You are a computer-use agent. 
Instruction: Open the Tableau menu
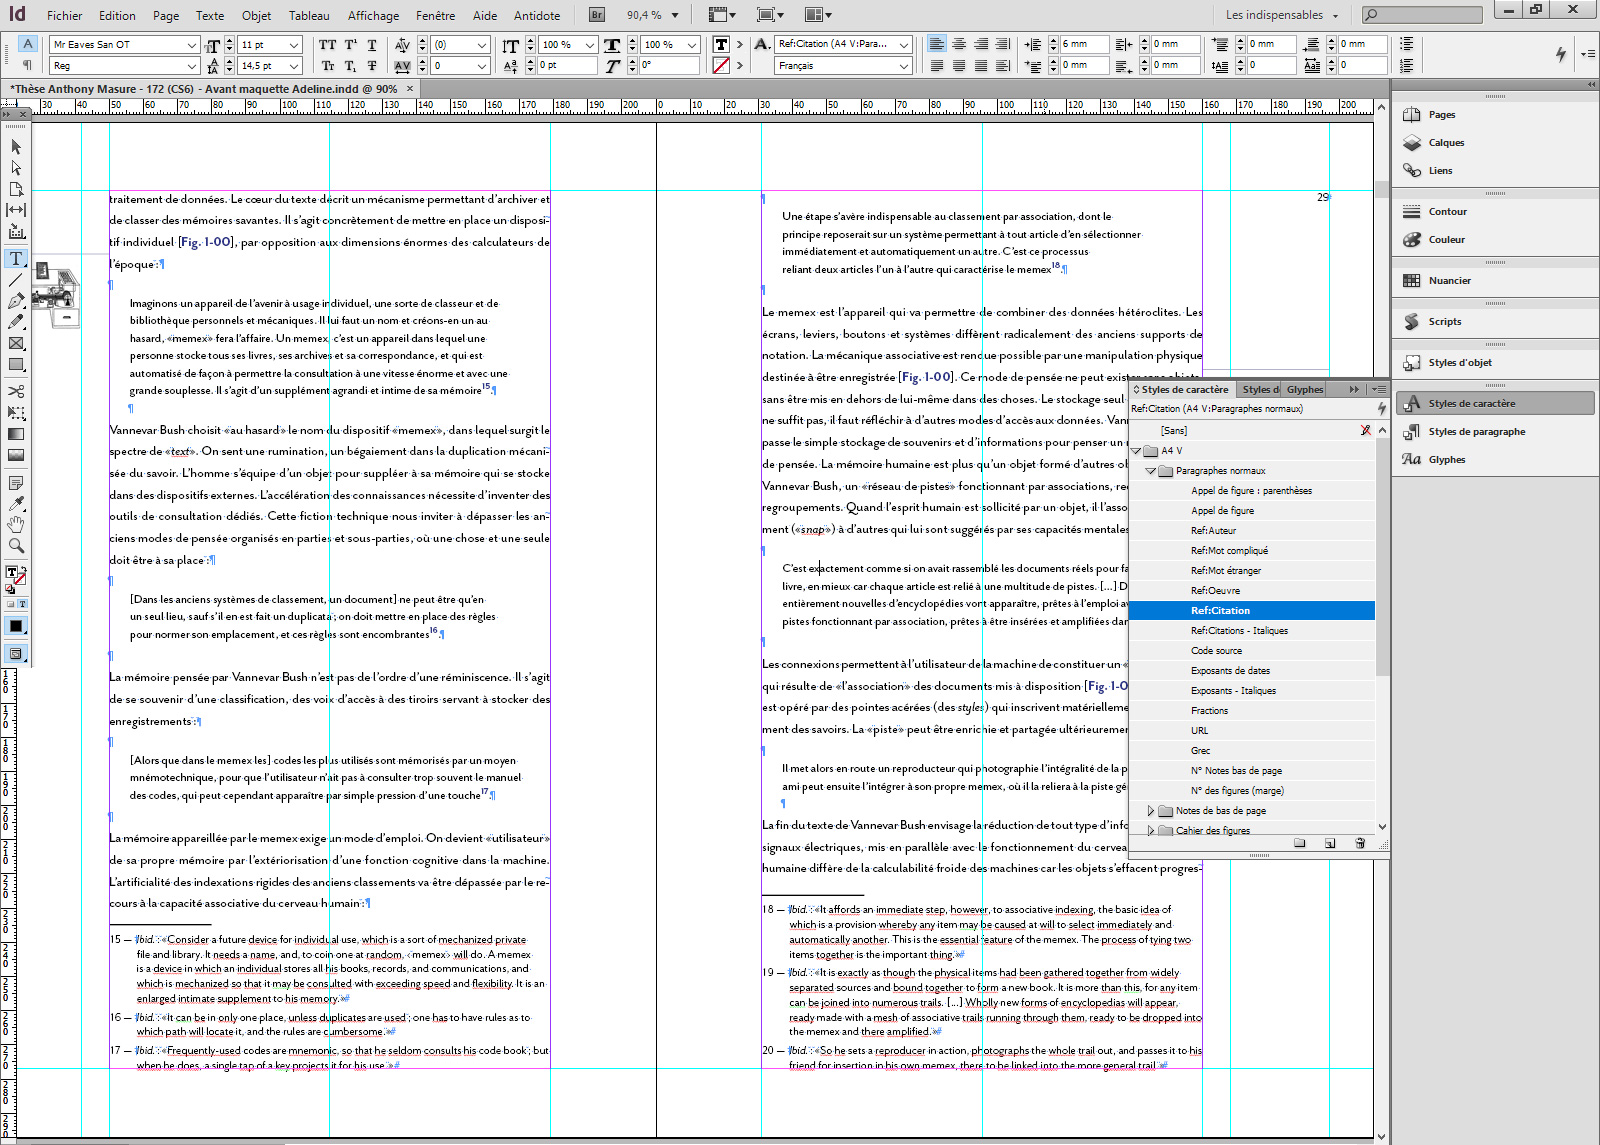pos(309,16)
